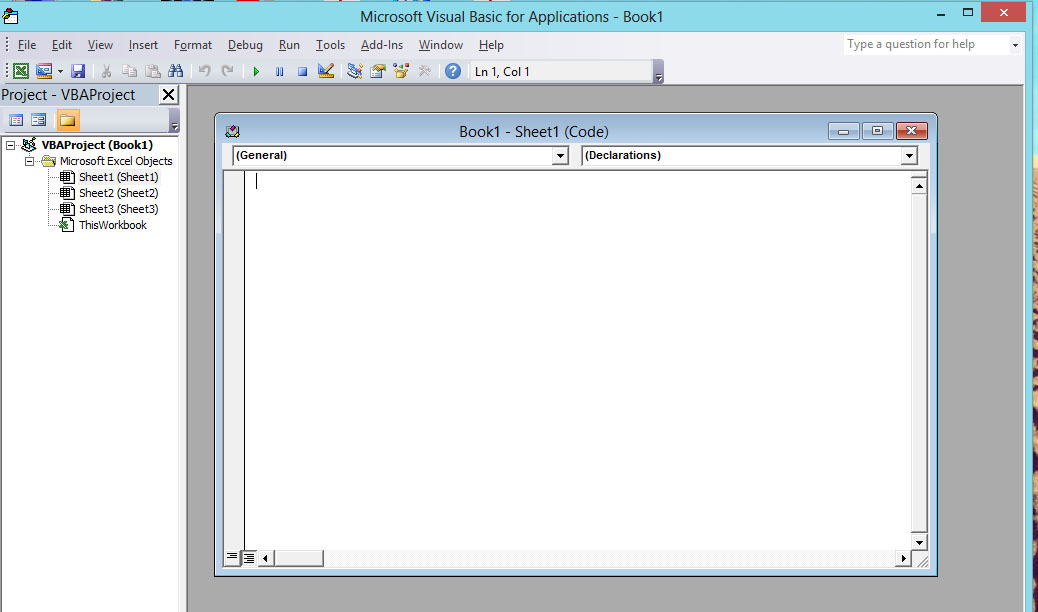1038x612 pixels.
Task: Click the Reset stop icon
Action: 303,72
